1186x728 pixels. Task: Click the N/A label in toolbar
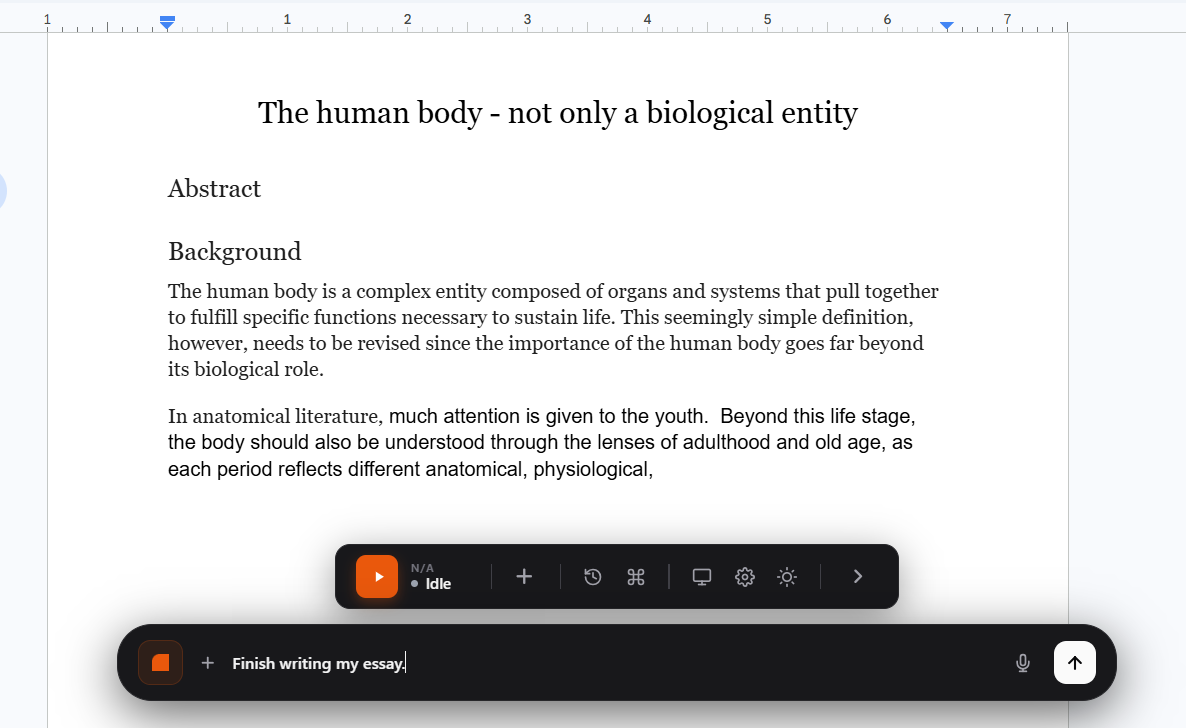click(x=422, y=568)
